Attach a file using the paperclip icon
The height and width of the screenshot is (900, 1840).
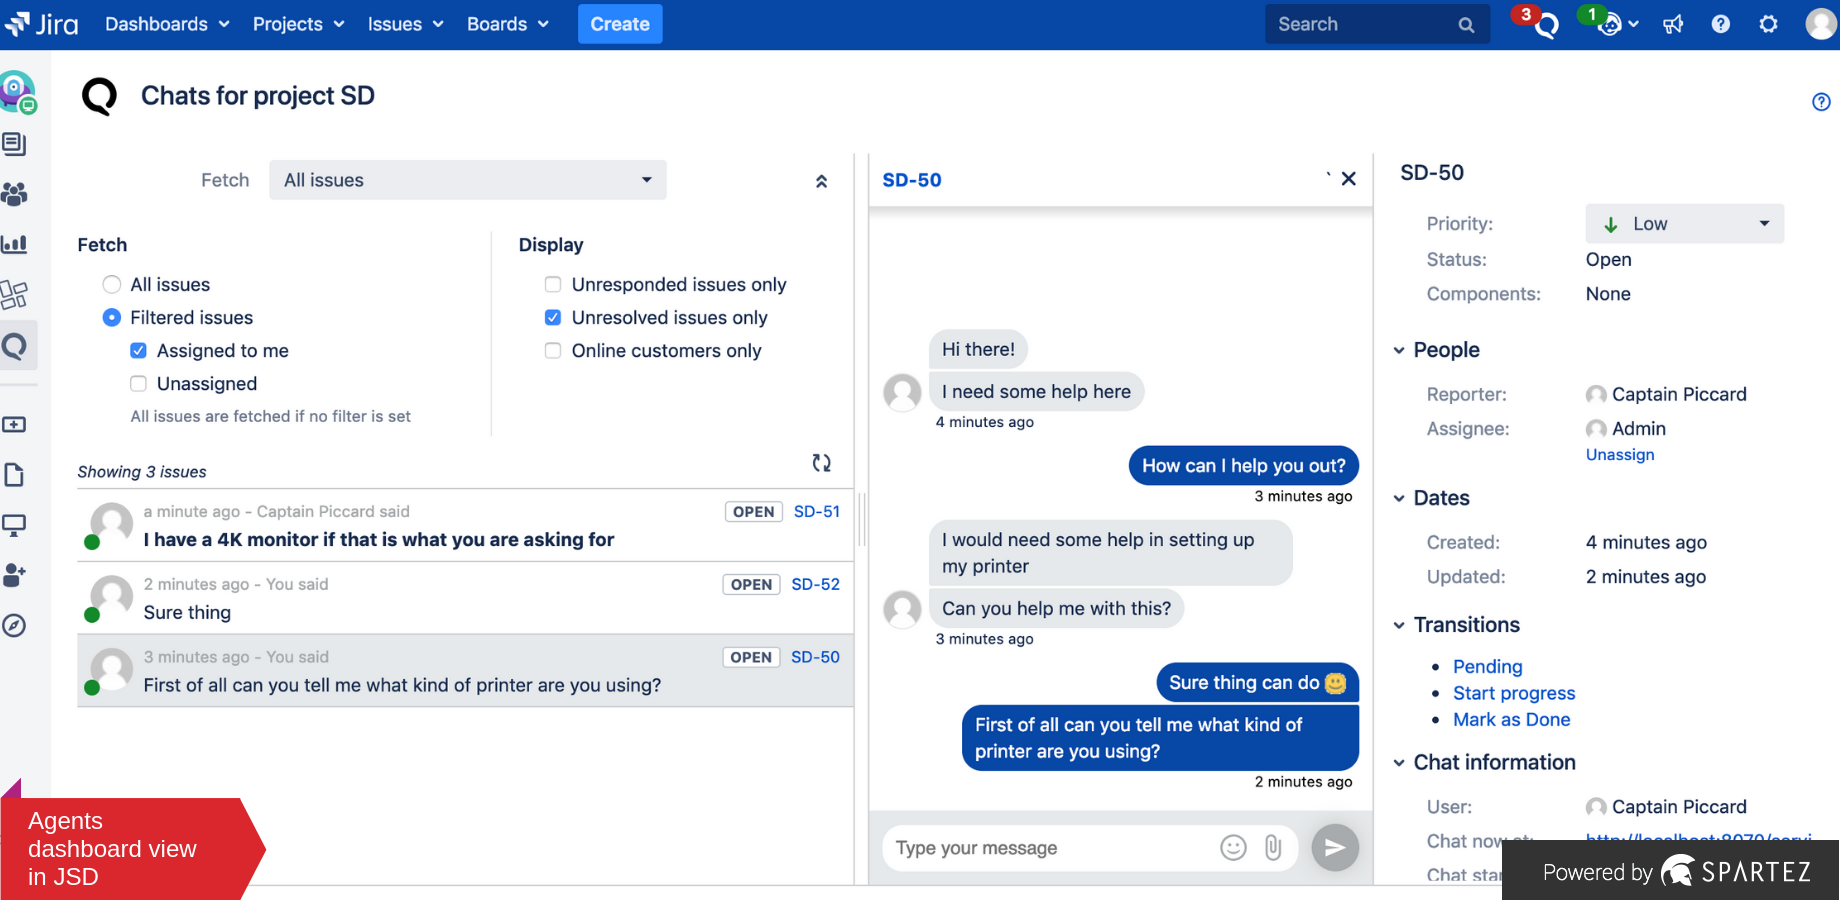click(1273, 847)
